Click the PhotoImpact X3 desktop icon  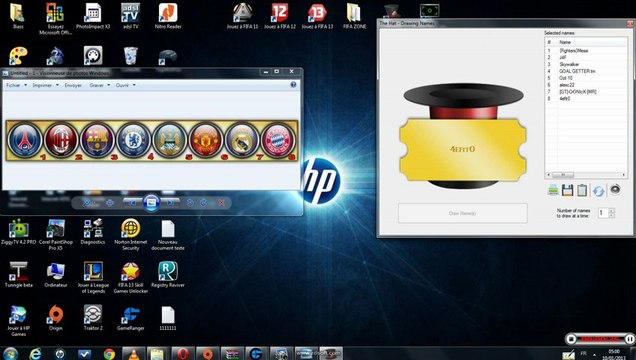click(93, 16)
